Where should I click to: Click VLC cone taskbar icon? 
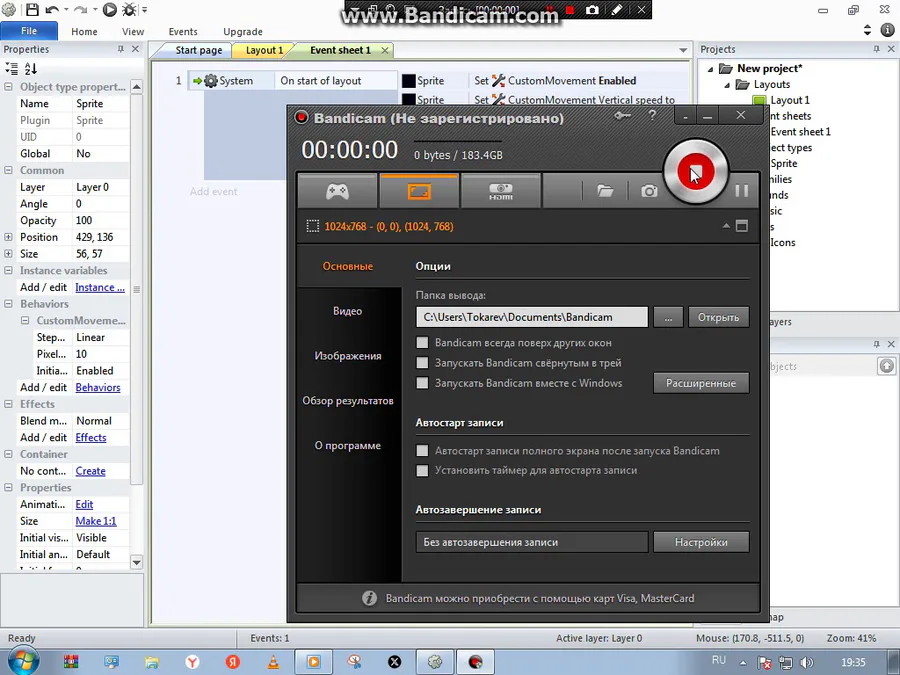pyautogui.click(x=273, y=662)
